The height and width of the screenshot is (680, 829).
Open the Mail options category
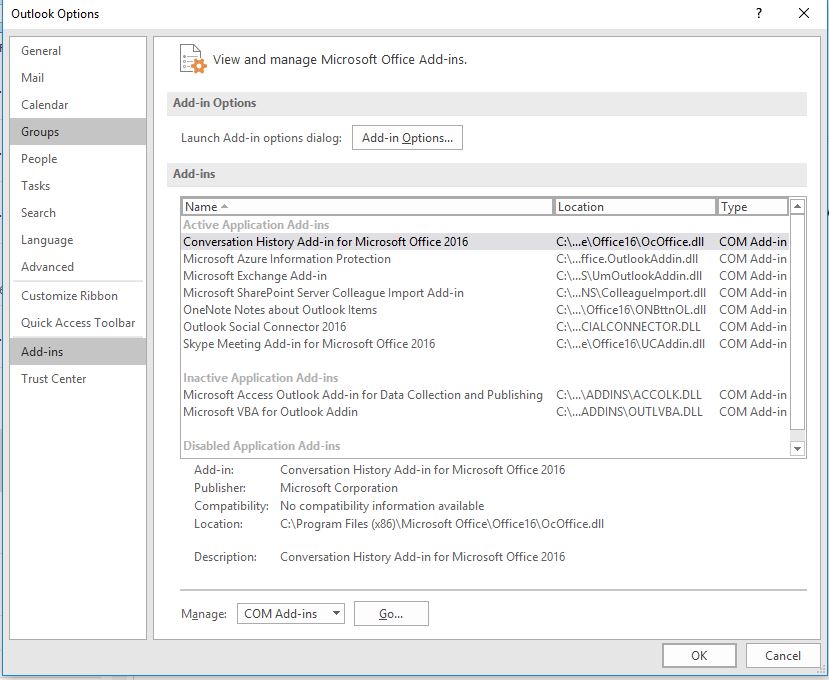tap(78, 78)
